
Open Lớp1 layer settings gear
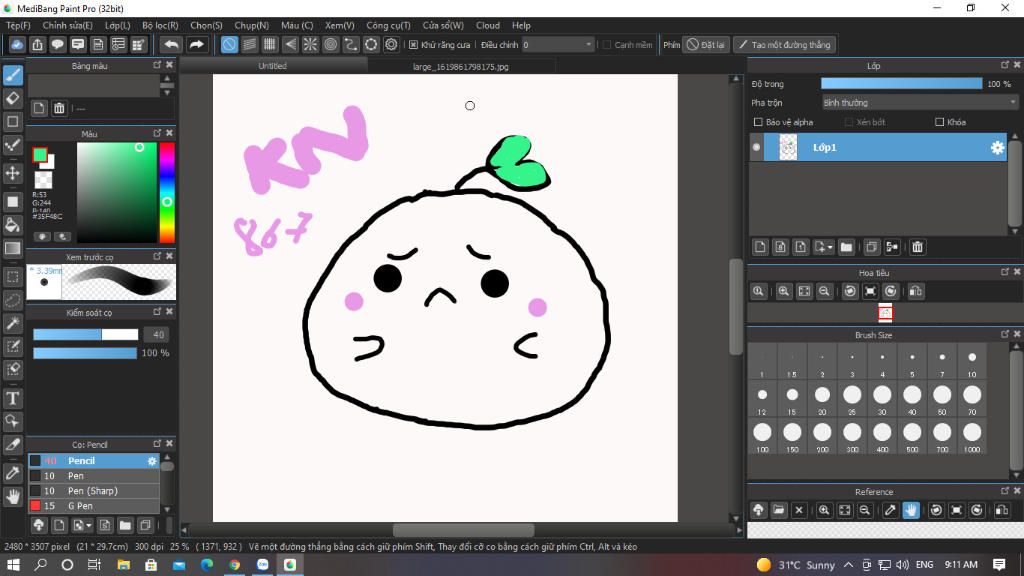[x=997, y=148]
